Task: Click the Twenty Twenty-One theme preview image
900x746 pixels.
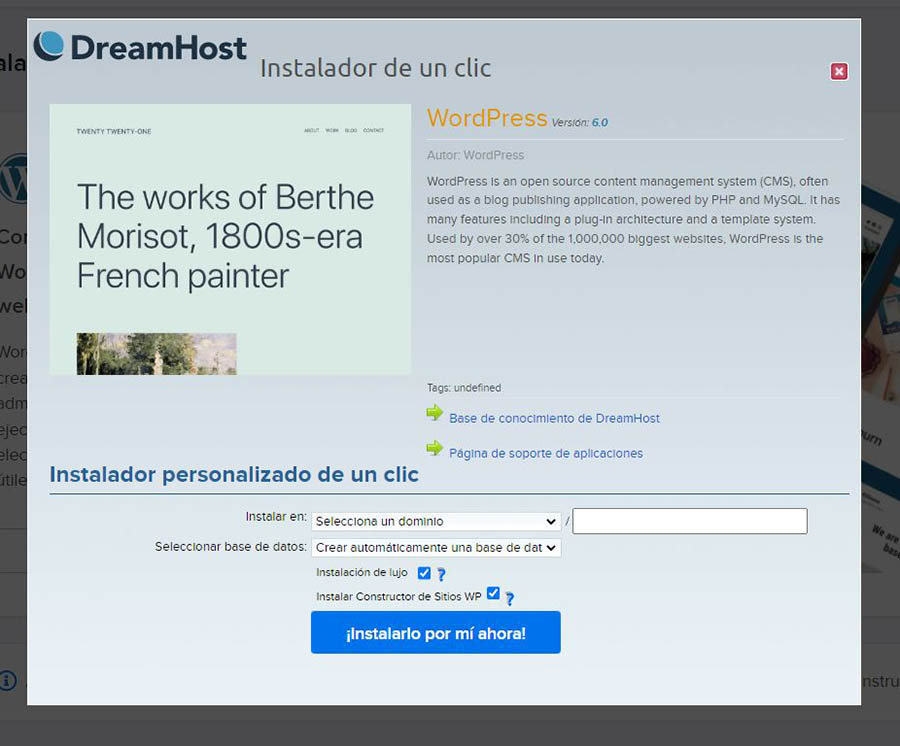Action: (230, 239)
